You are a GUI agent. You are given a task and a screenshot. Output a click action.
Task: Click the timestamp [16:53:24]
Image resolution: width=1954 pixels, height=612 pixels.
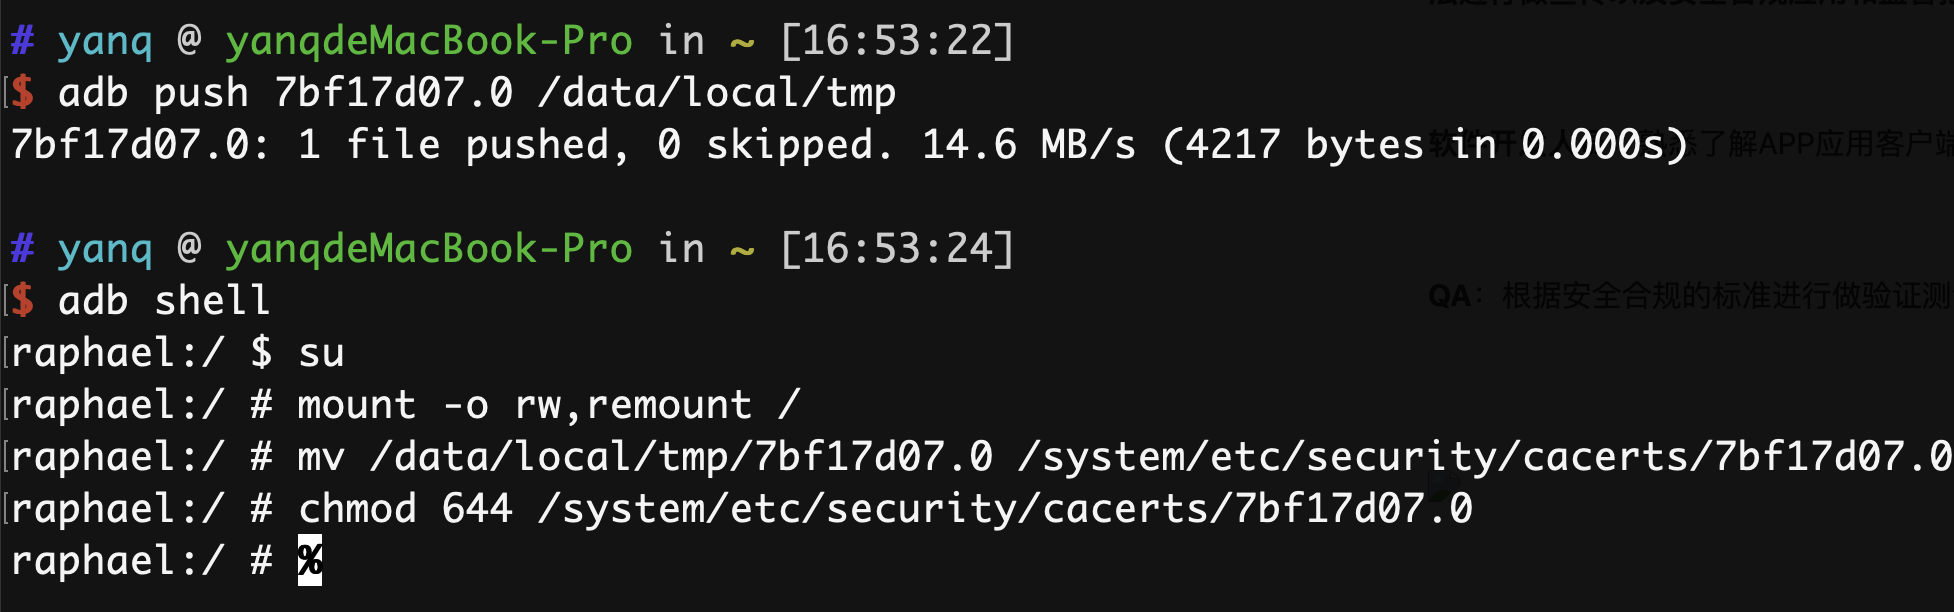pos(897,249)
